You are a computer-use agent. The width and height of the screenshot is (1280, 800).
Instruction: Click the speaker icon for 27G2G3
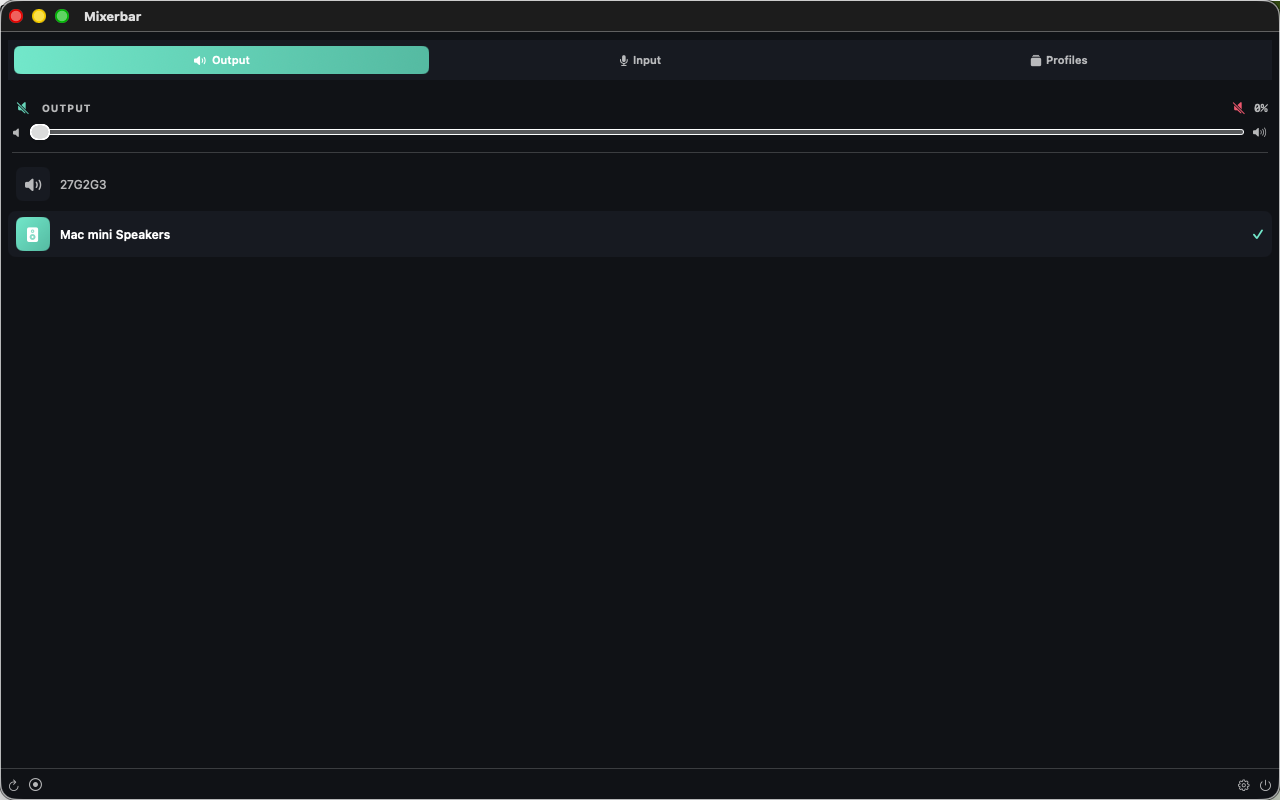(x=33, y=185)
